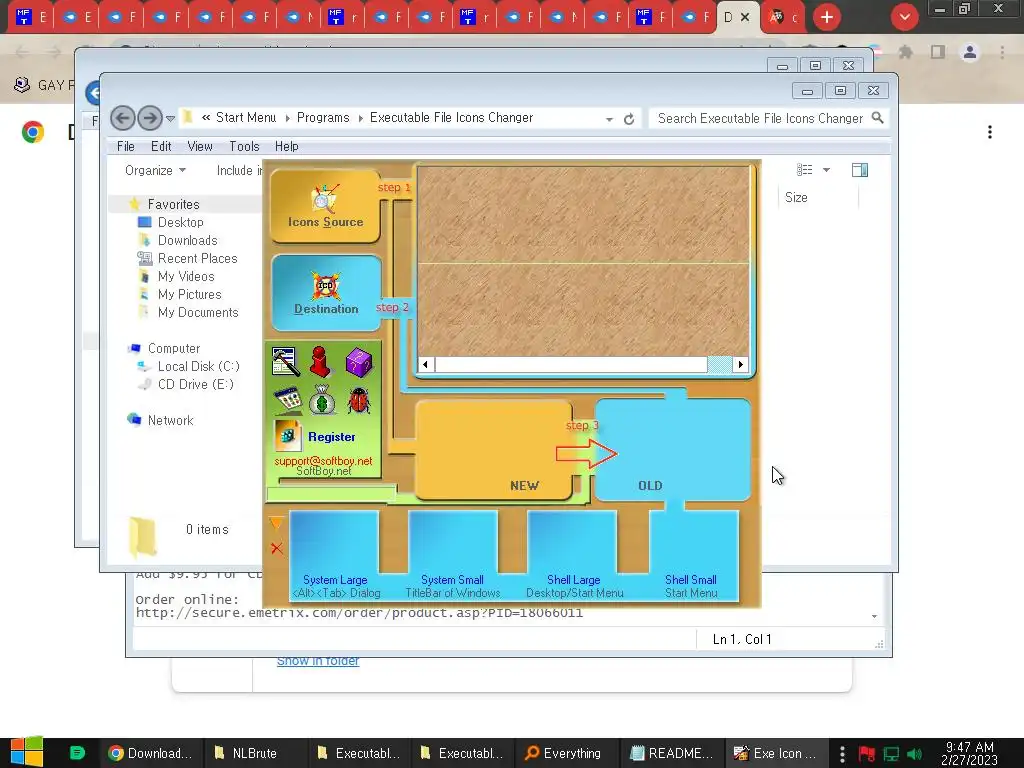Viewport: 1024px width, 768px height.
Task: Click the money bag purchase icon
Action: point(322,400)
